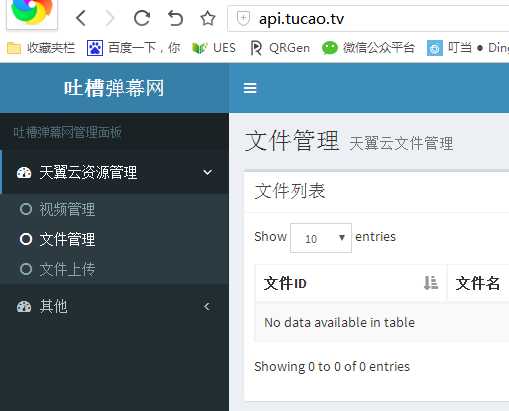509x411 pixels.
Task: Open the UES bookmark
Action: coord(214,48)
